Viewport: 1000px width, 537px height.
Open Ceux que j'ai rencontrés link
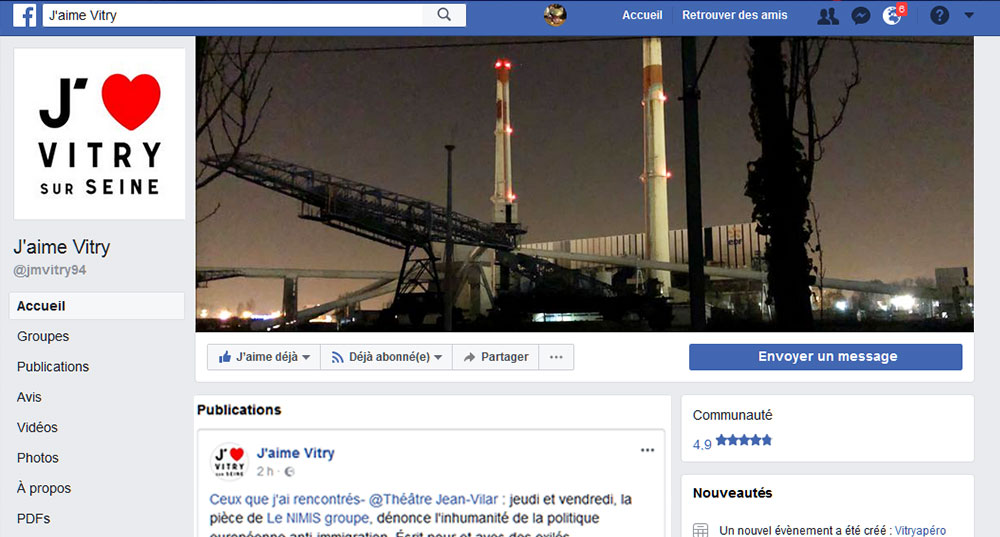[287, 499]
